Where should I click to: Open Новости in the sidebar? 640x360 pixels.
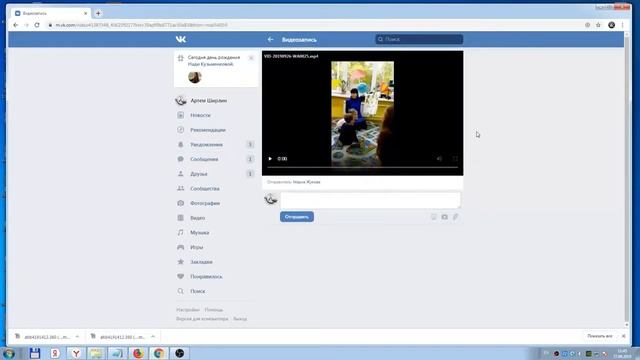pos(200,115)
